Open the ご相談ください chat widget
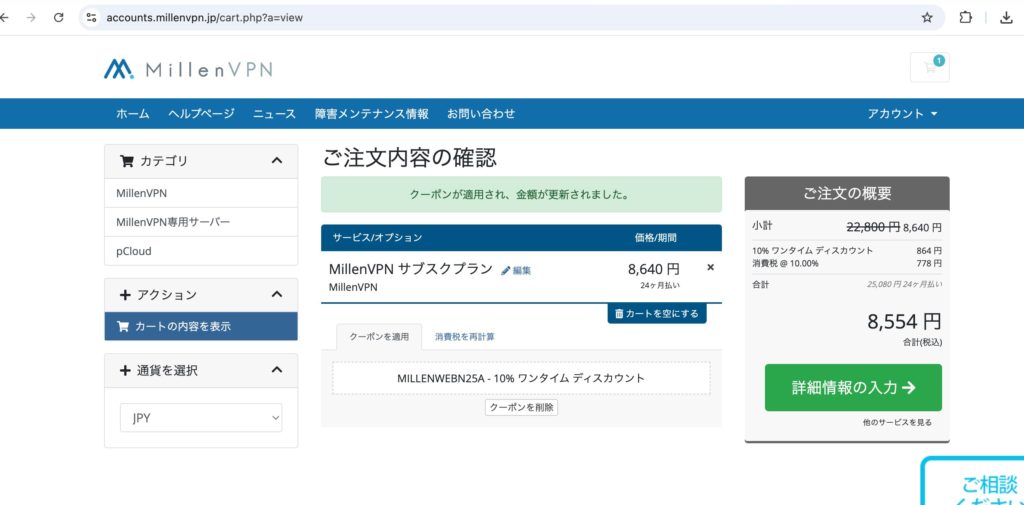The image size is (1024, 505). click(x=973, y=481)
